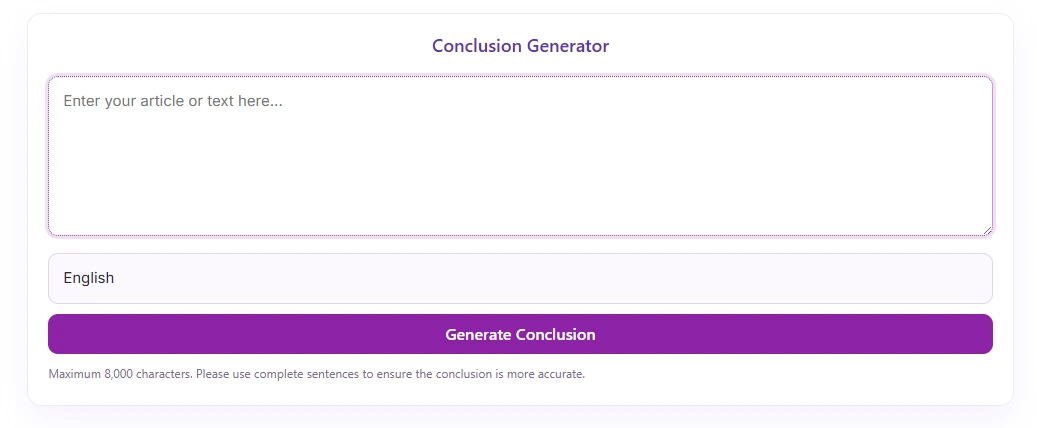Click the Conclusion Generator heading
This screenshot has width=1037, height=428.
click(x=520, y=46)
